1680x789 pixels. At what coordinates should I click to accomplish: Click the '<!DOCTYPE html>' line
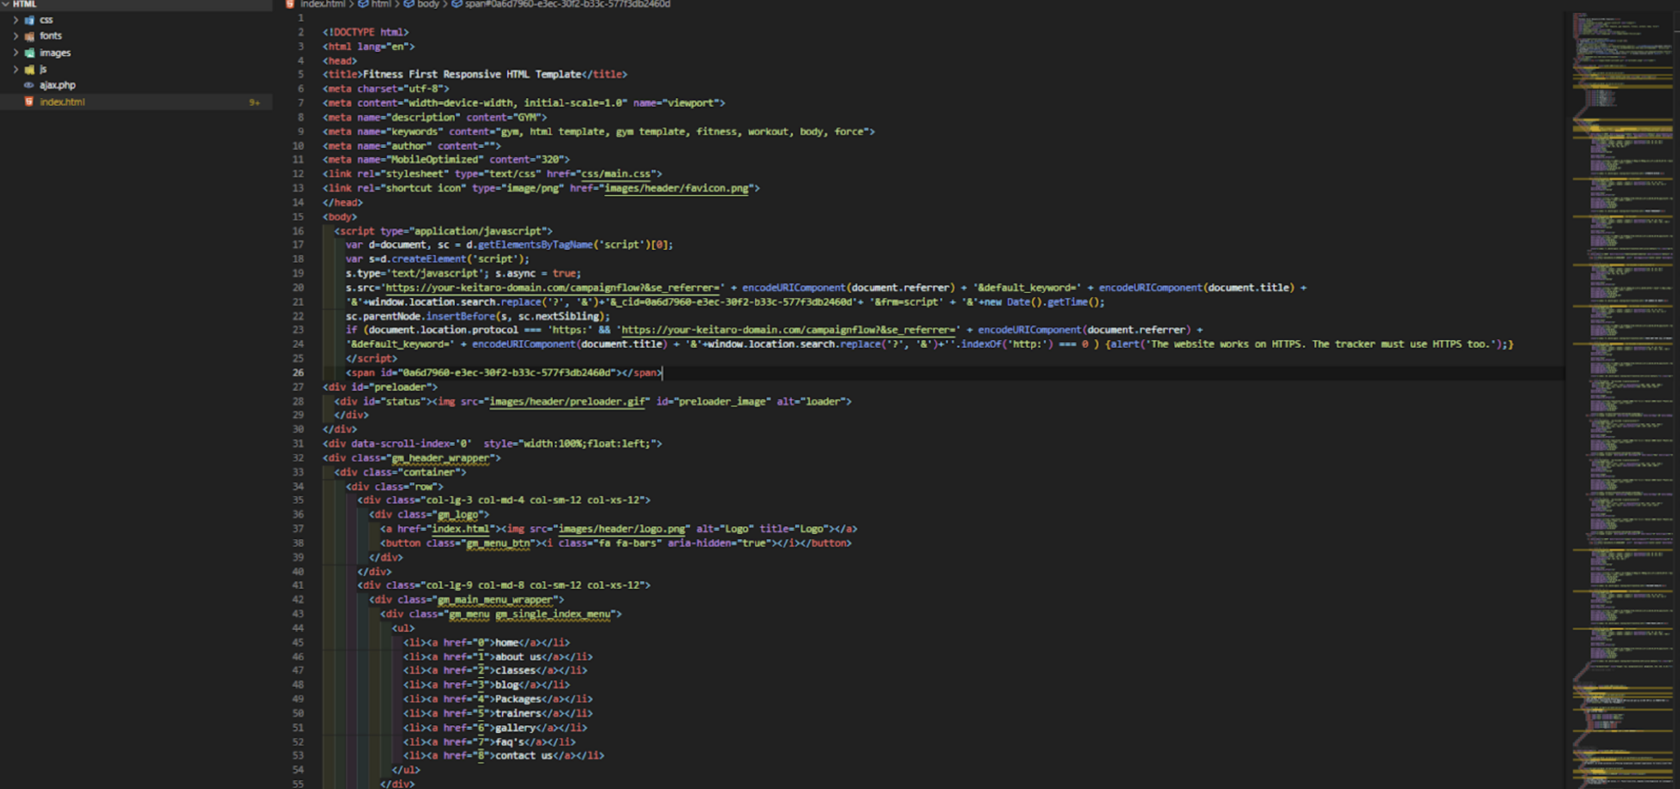point(366,32)
